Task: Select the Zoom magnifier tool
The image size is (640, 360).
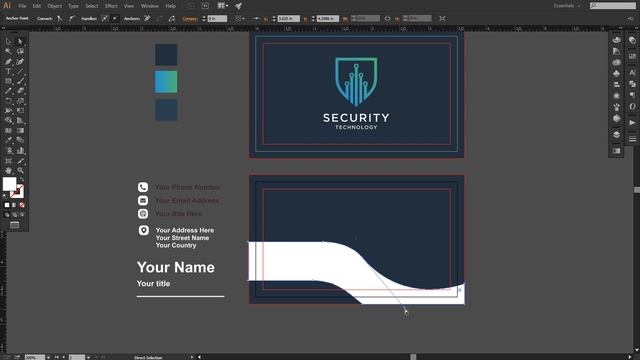Action: coord(20,171)
